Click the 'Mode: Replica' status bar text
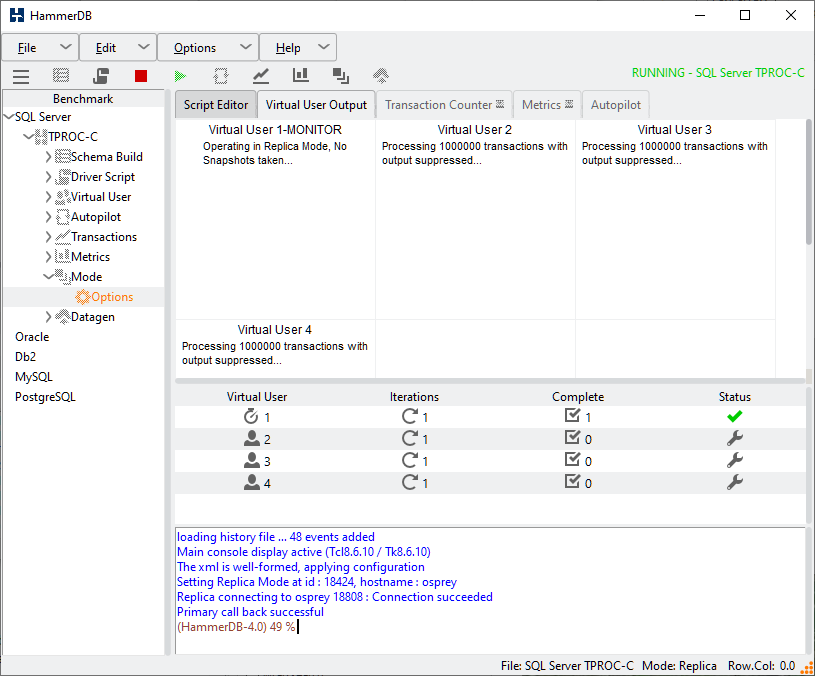The width and height of the screenshot is (815, 676). point(679,666)
